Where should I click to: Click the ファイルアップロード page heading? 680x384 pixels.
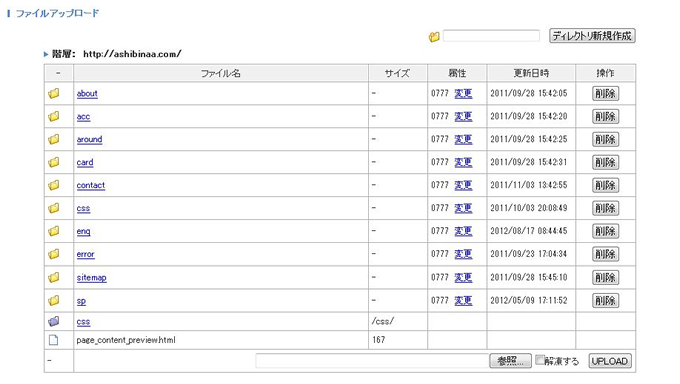click(x=57, y=13)
